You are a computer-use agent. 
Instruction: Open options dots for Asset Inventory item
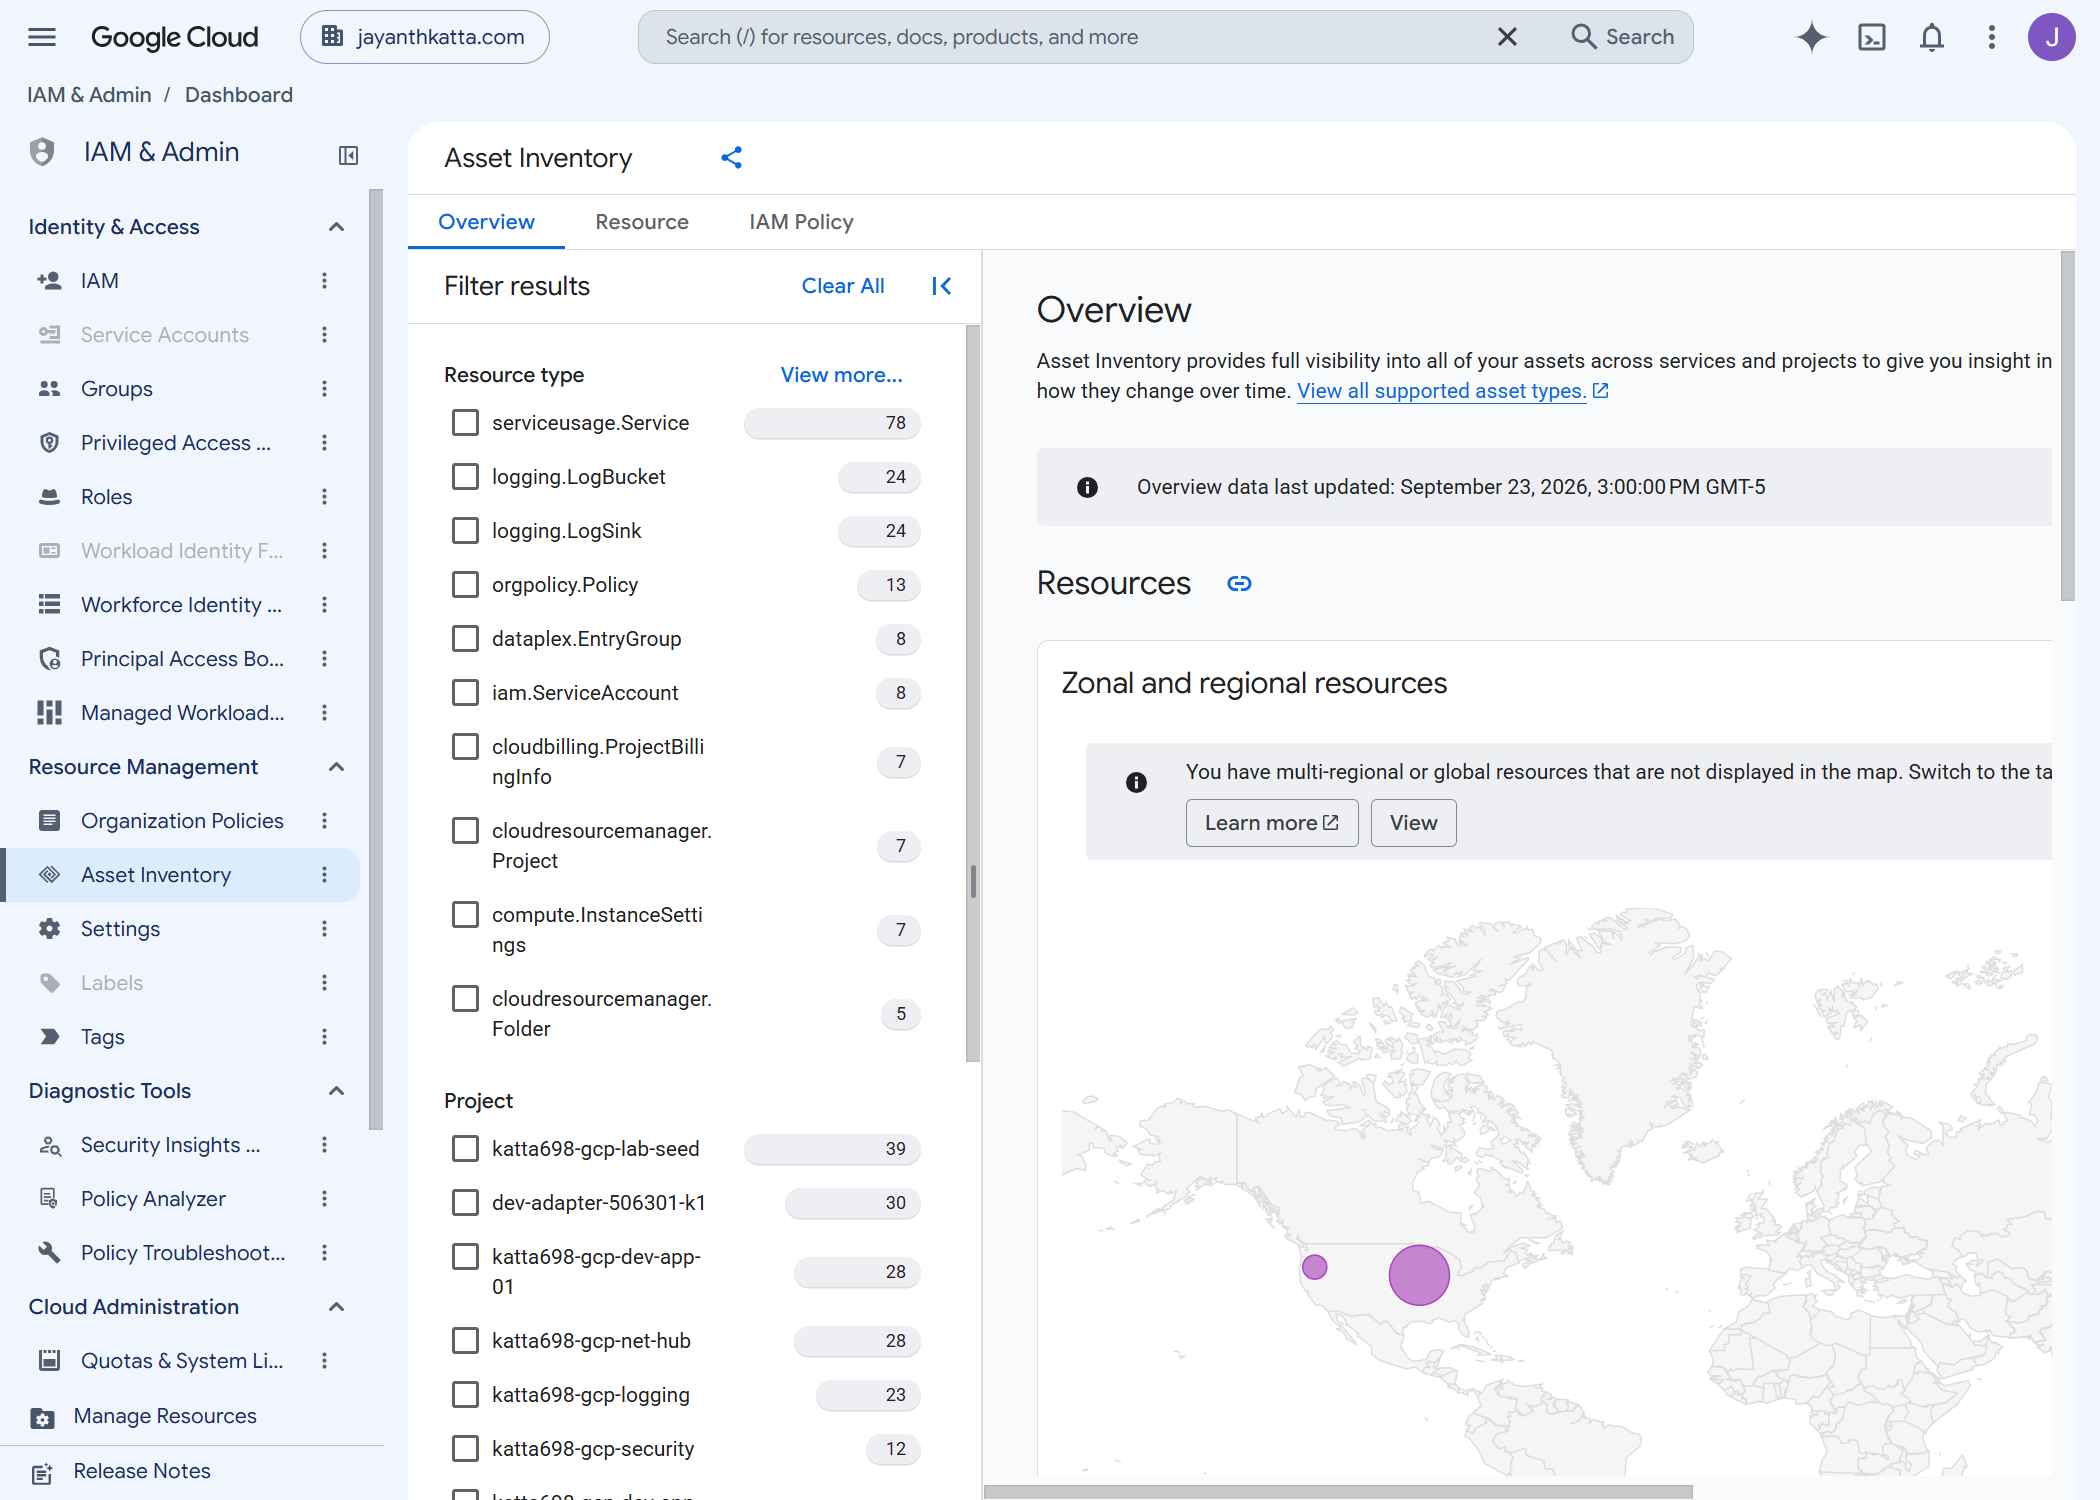(x=324, y=875)
